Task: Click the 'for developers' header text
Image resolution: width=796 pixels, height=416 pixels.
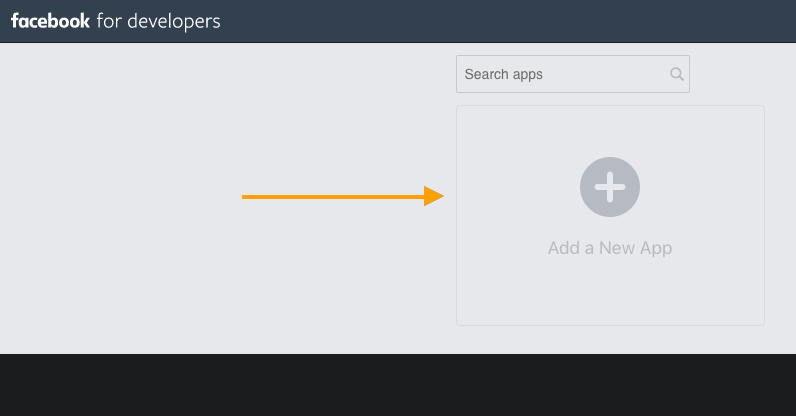Action: click(x=158, y=21)
